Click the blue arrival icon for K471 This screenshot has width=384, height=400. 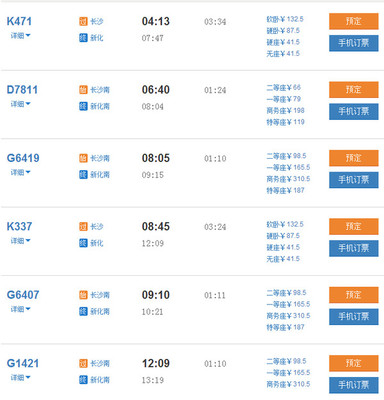(x=83, y=38)
